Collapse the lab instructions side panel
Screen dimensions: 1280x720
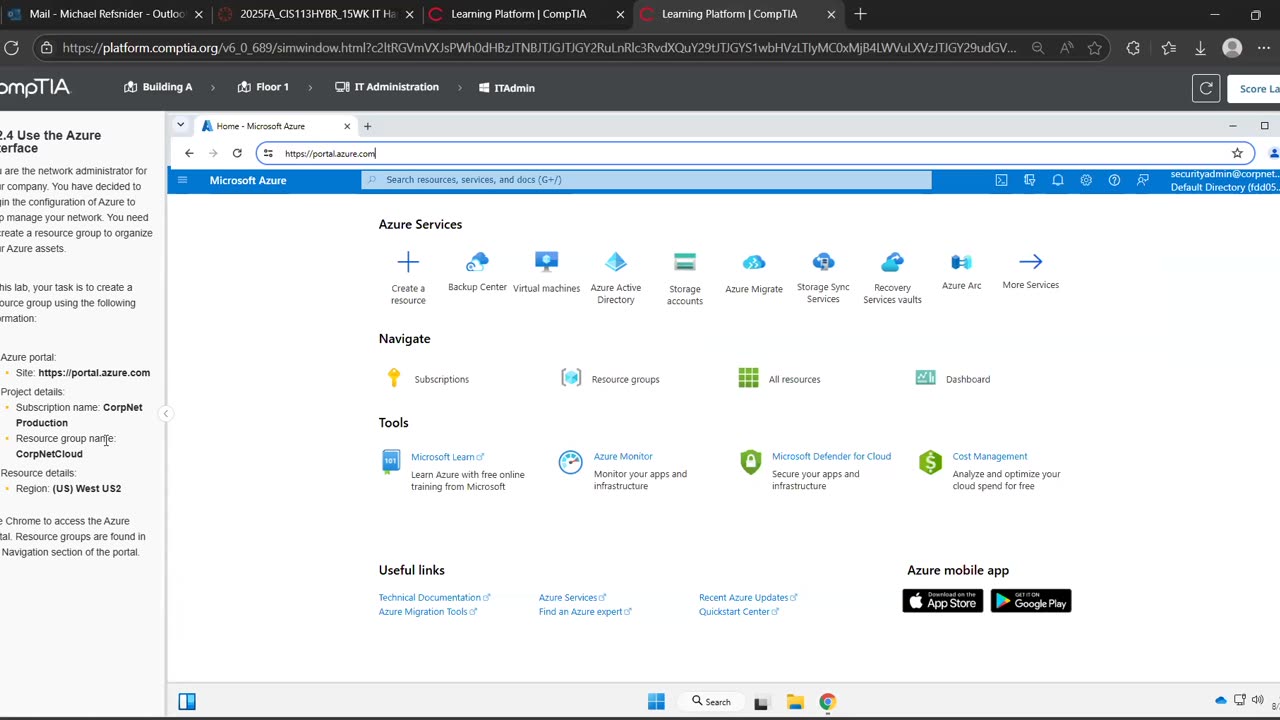point(166,413)
